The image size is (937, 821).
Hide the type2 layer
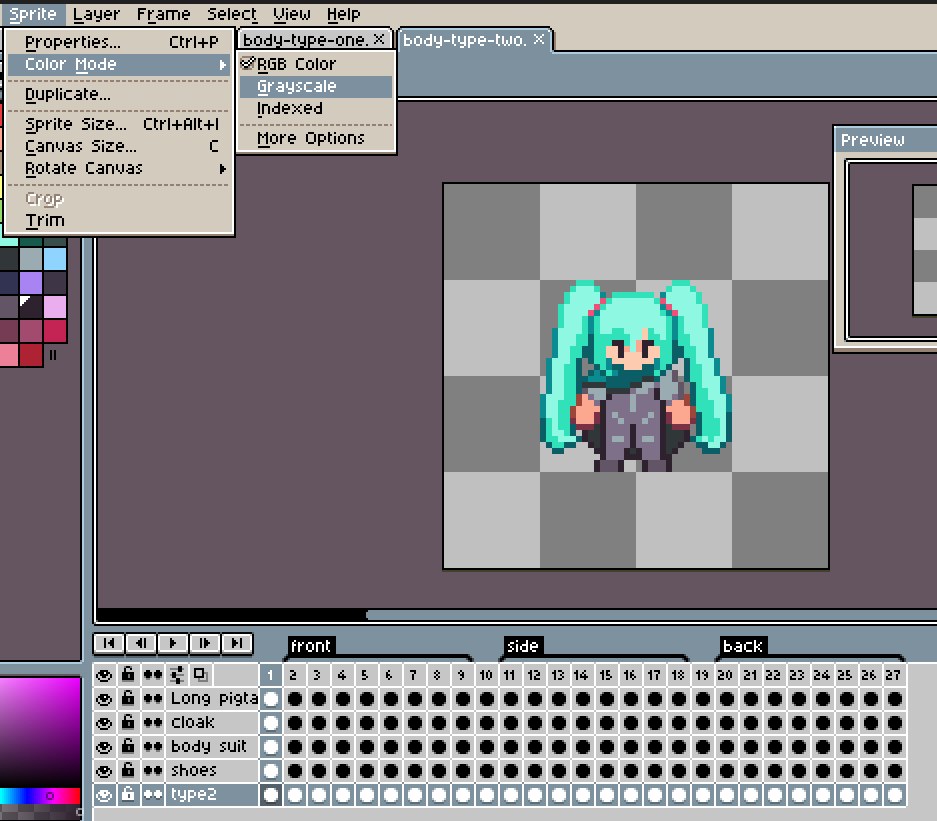104,795
